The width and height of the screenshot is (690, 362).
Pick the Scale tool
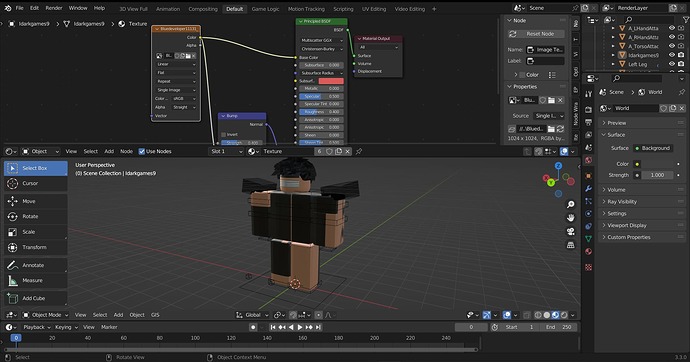point(36,232)
